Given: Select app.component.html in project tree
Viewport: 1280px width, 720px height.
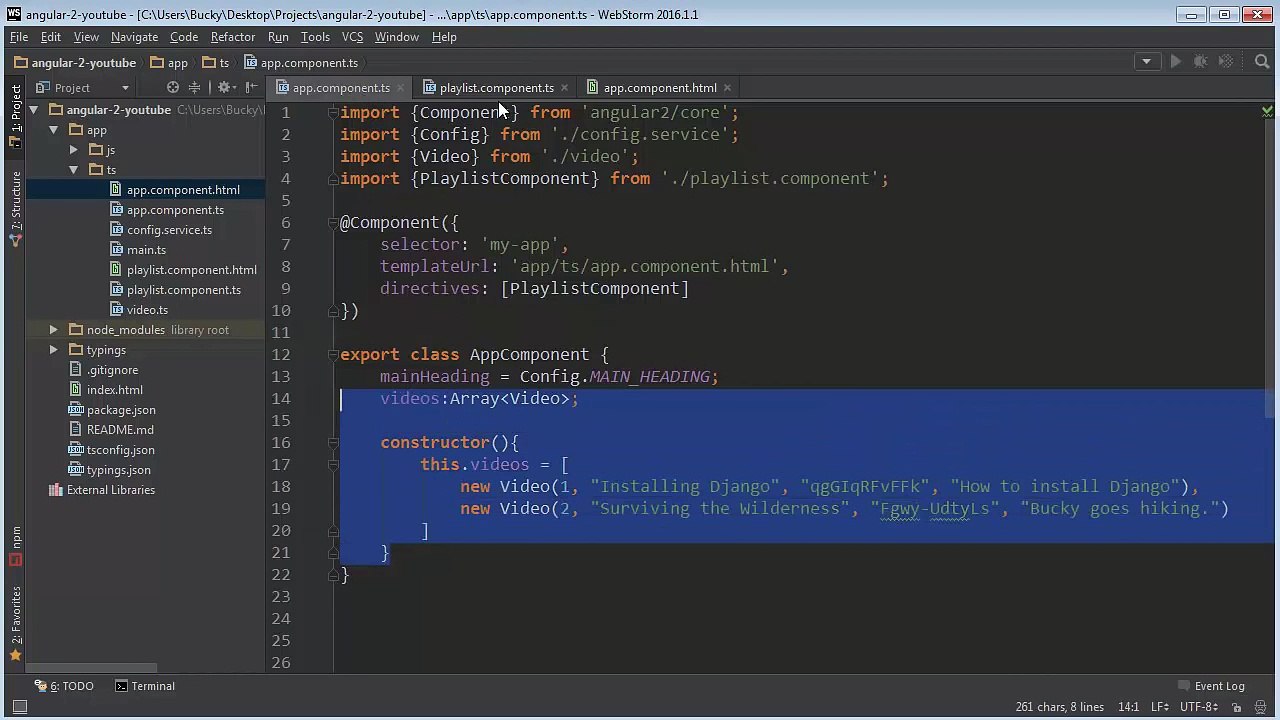Looking at the screenshot, I should click(183, 190).
